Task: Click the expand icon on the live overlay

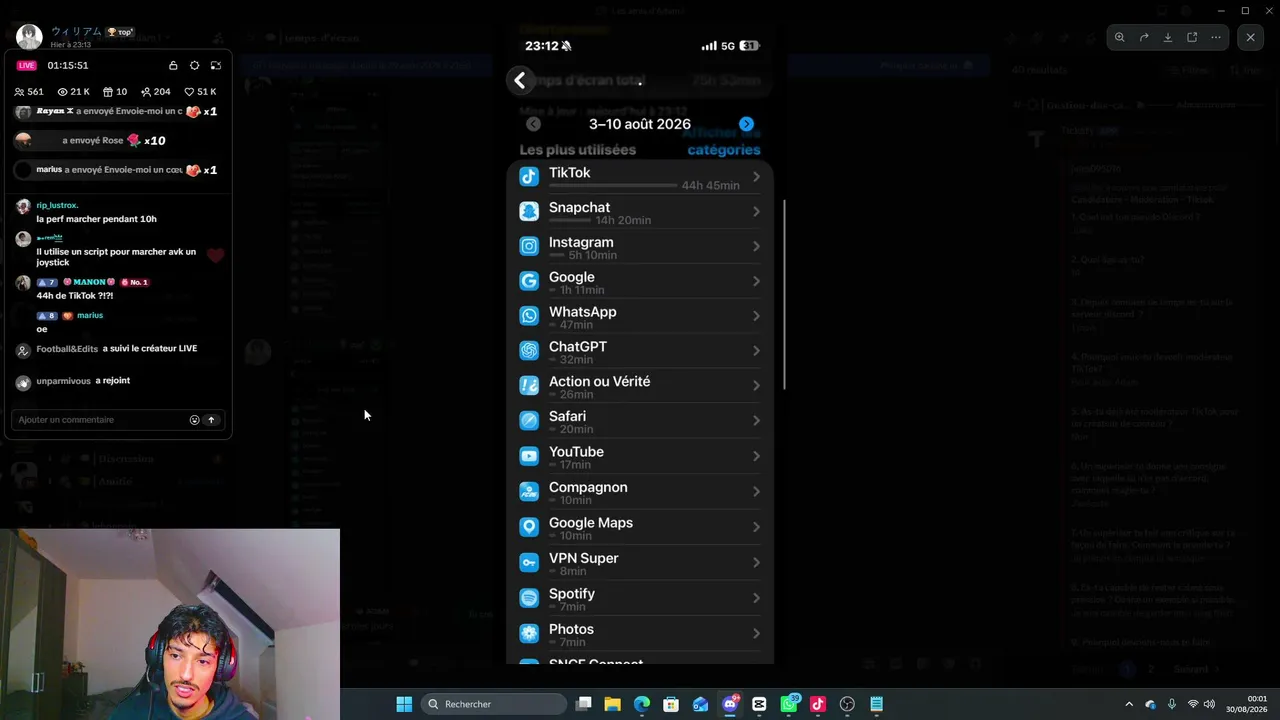Action: click(215, 65)
